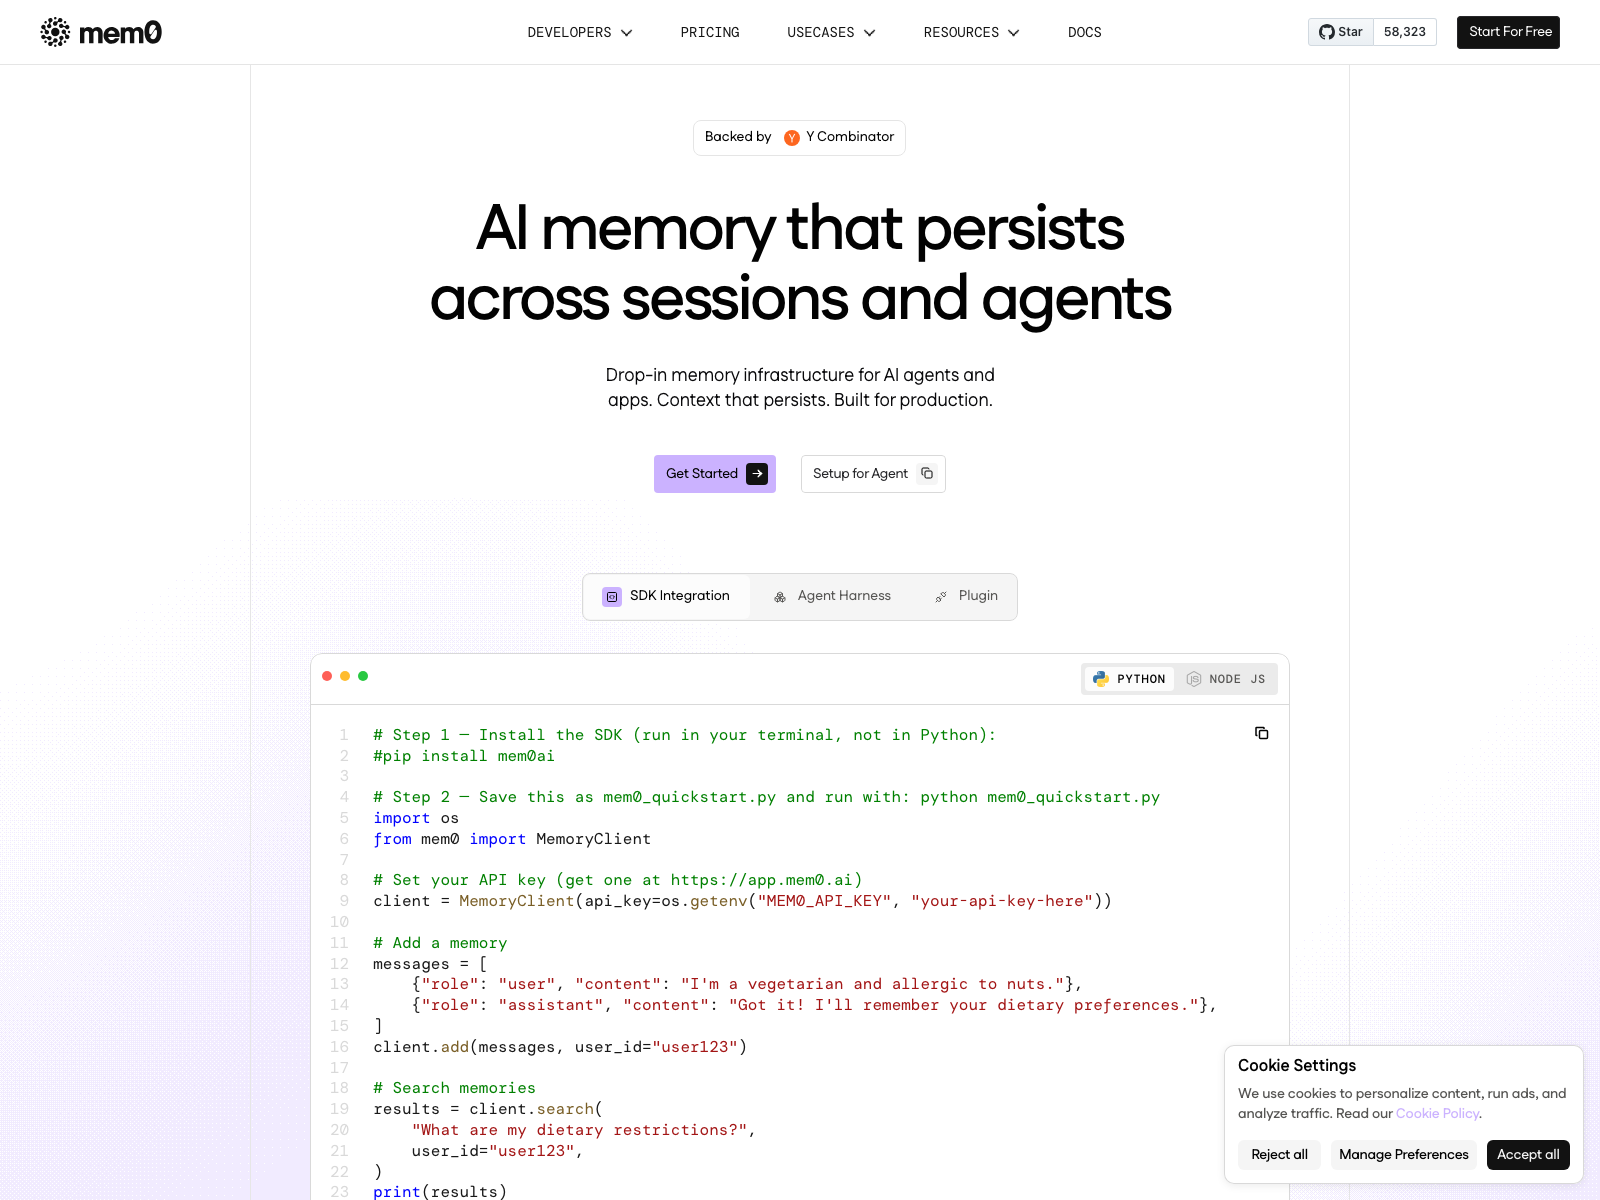The width and height of the screenshot is (1600, 1200).
Task: Click the "Cookie Settings" heading
Action: 1297,1066
